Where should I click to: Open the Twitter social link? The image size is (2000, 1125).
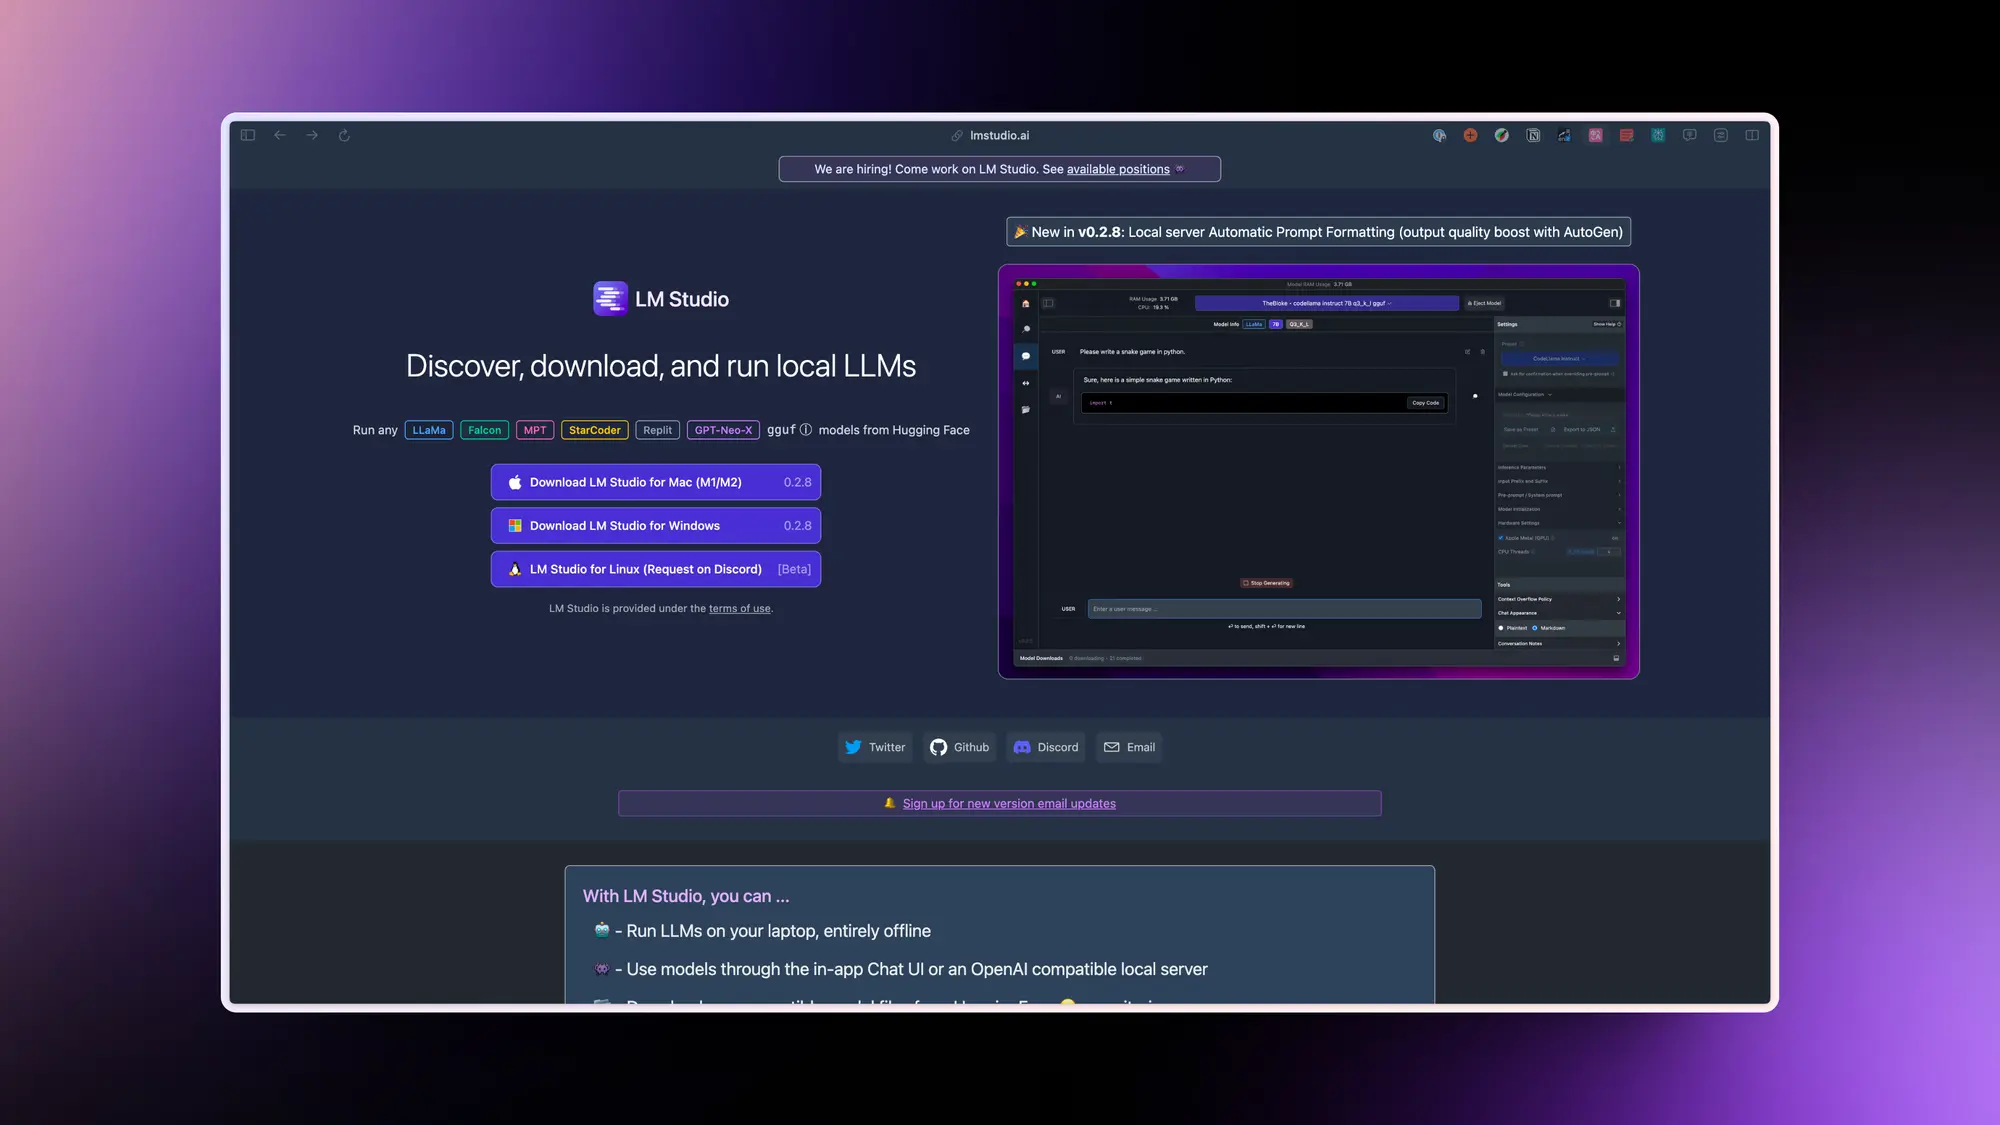tap(875, 747)
